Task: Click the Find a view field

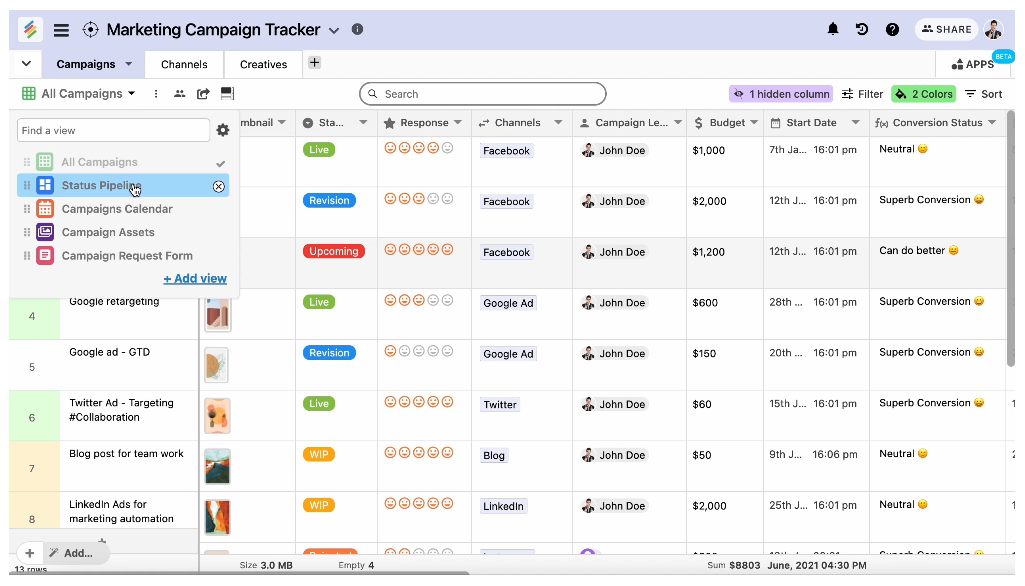Action: tap(113, 130)
